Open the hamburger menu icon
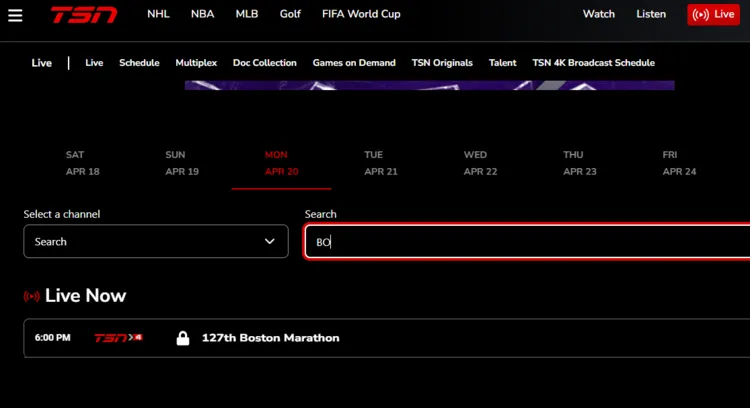The height and width of the screenshot is (408, 750). tap(14, 15)
